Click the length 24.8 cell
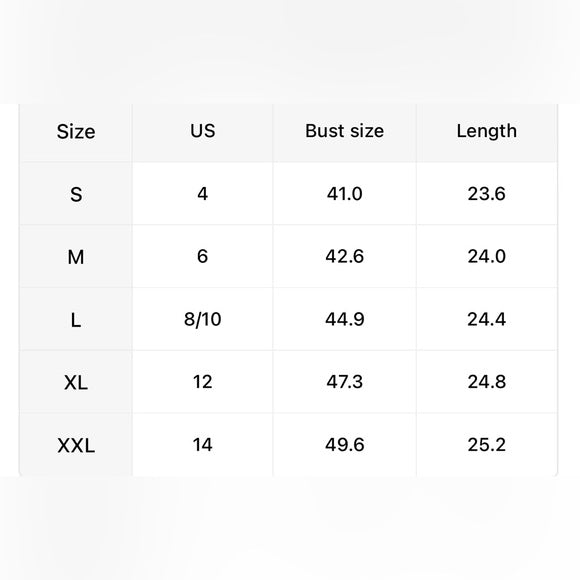 [486, 382]
